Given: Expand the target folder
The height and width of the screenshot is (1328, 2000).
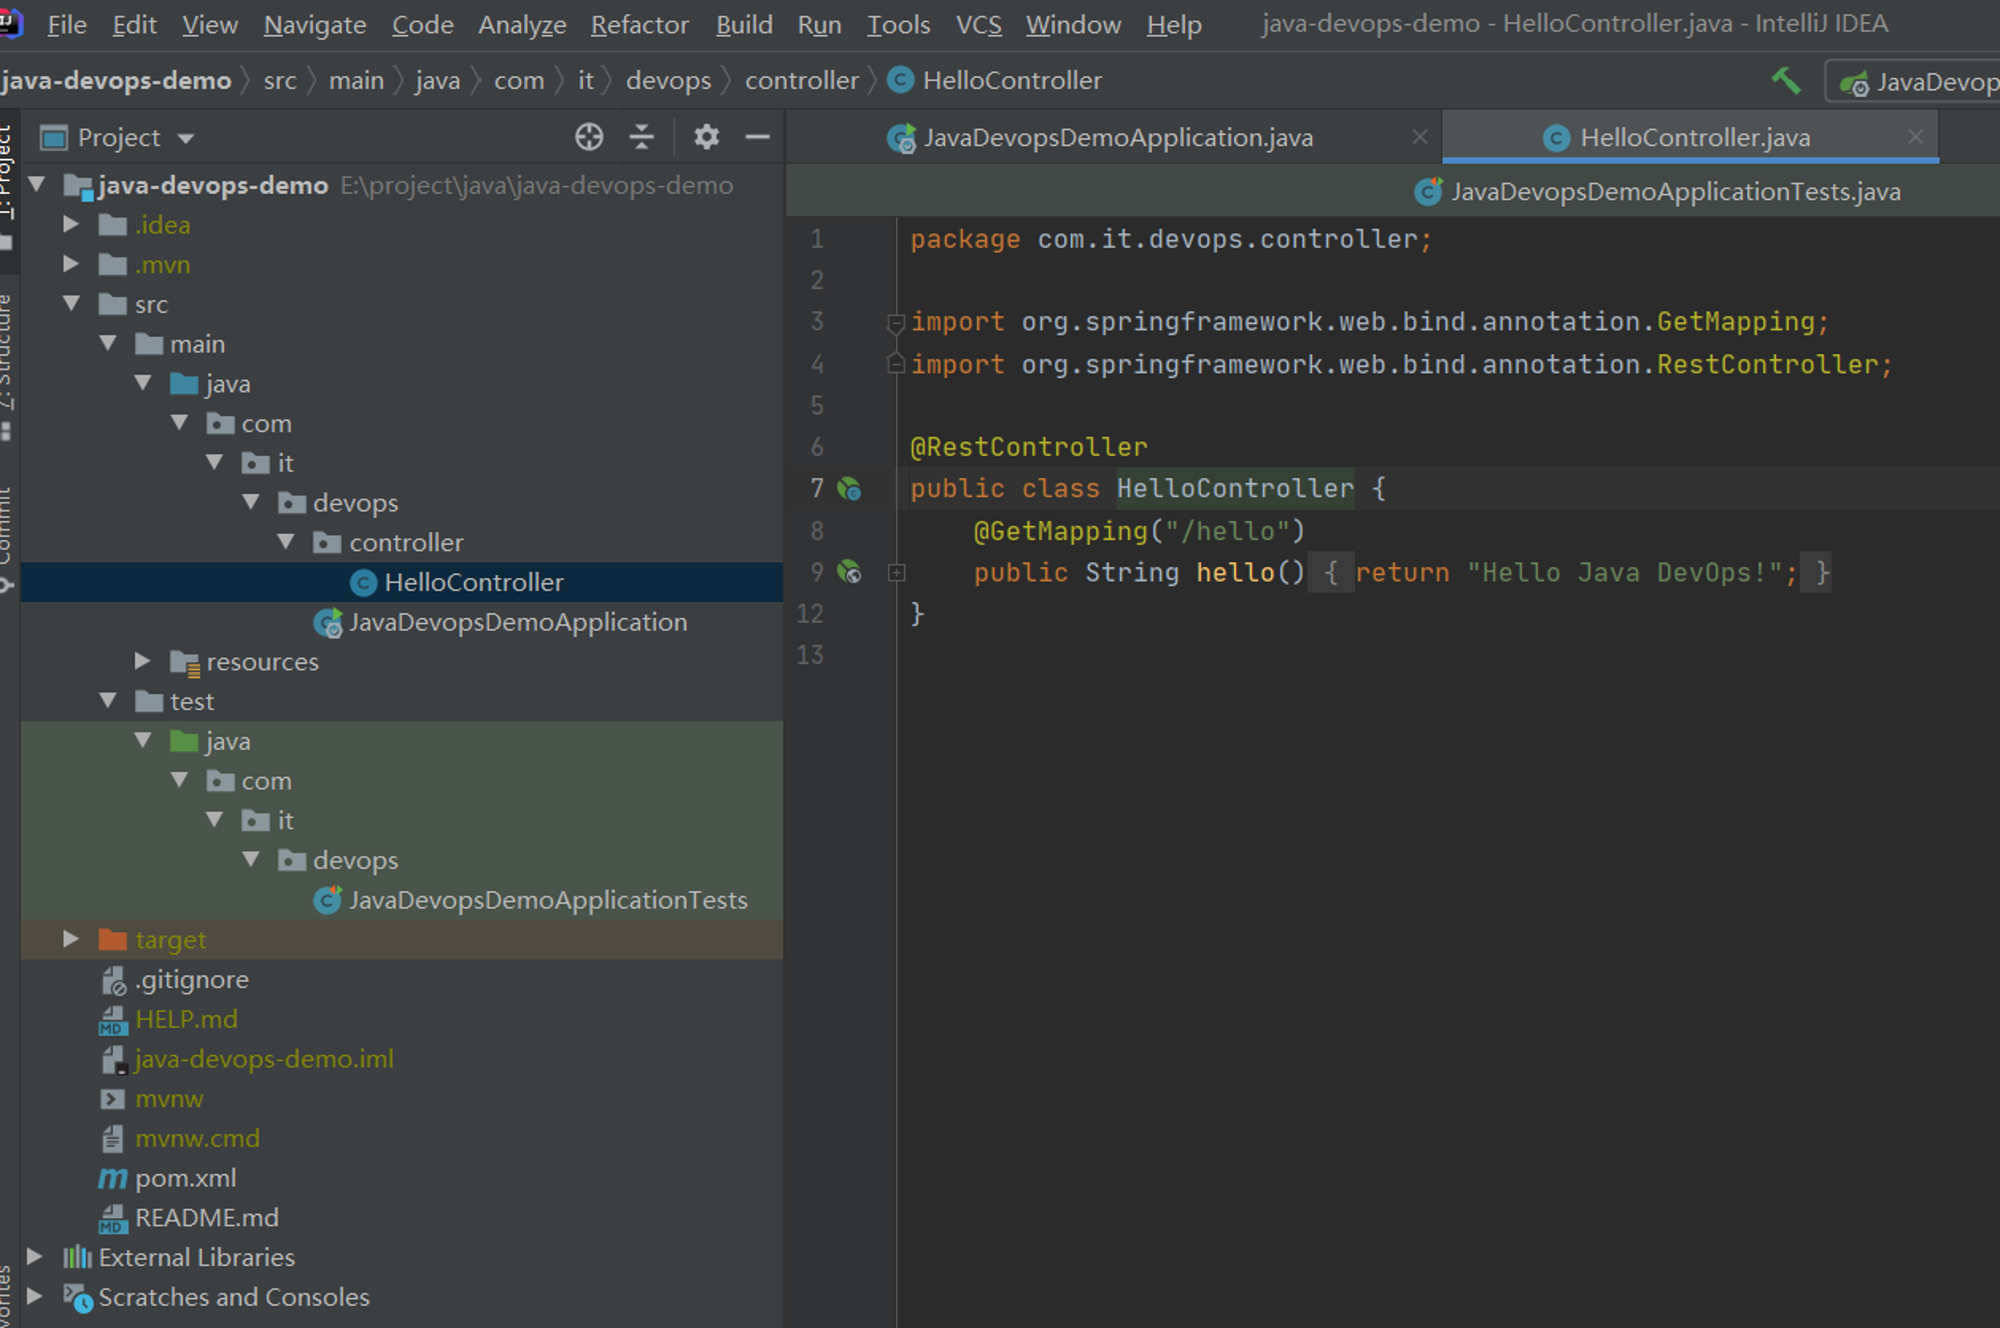Looking at the screenshot, I should [70, 939].
